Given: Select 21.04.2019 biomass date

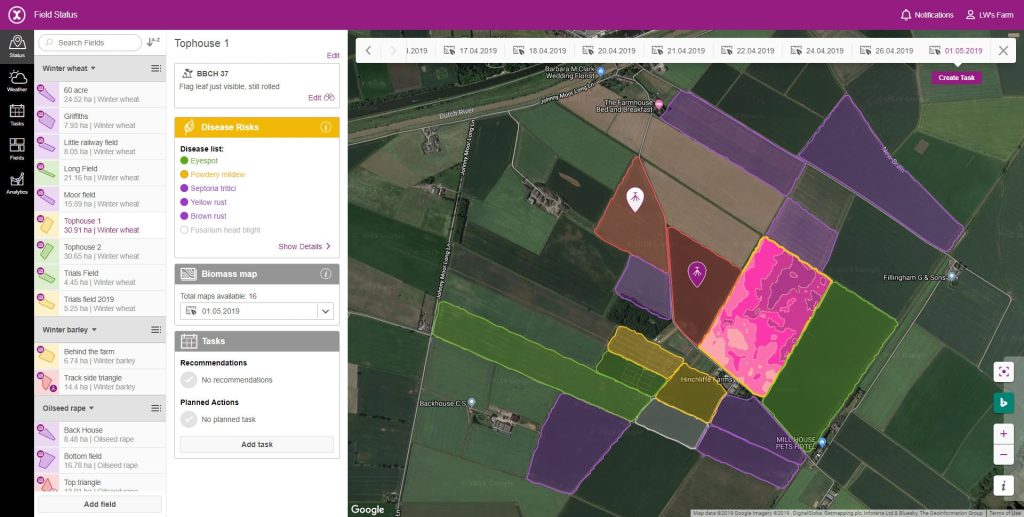Looking at the screenshot, I should tap(678, 50).
